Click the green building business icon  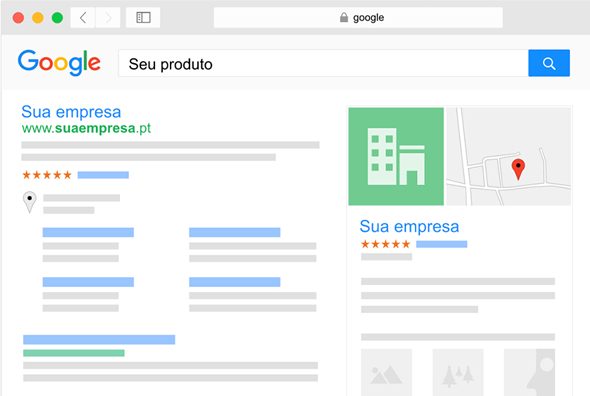(x=396, y=156)
